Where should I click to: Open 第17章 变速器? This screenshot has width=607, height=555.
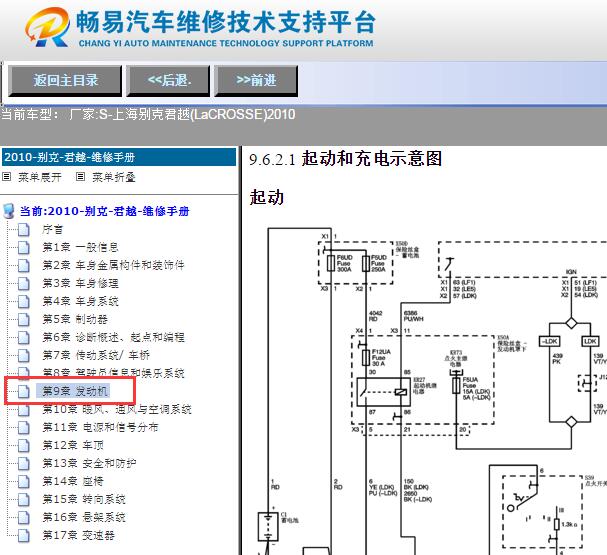78,536
